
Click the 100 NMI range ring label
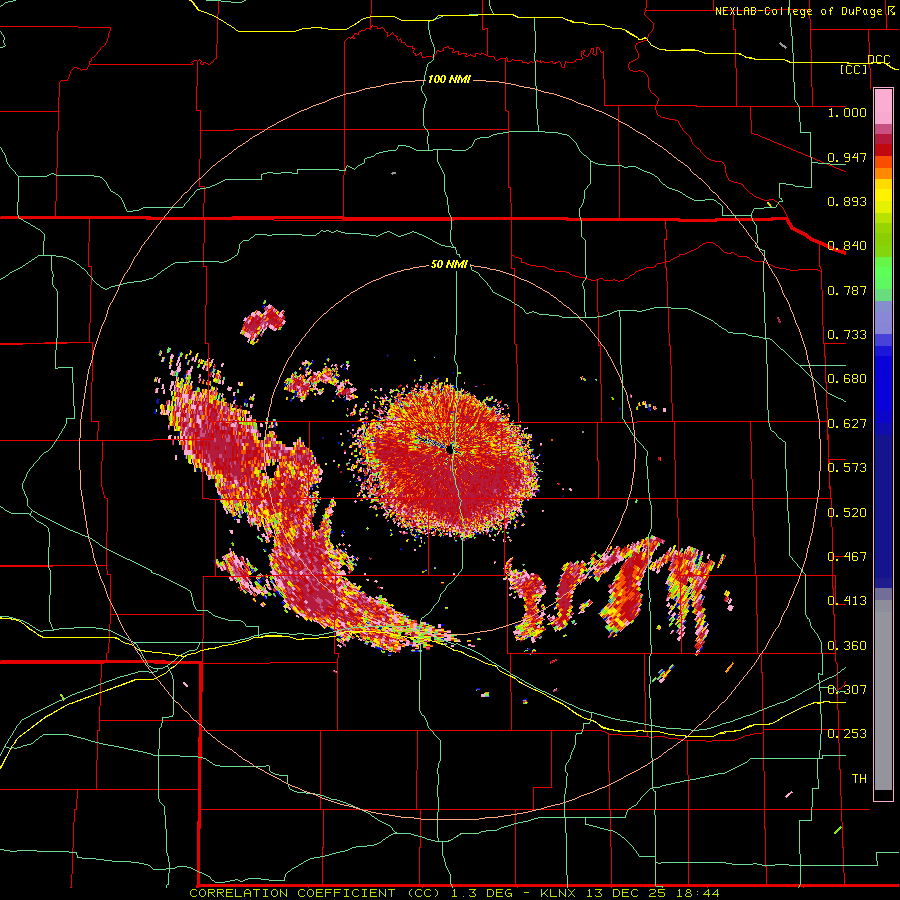tap(449, 79)
